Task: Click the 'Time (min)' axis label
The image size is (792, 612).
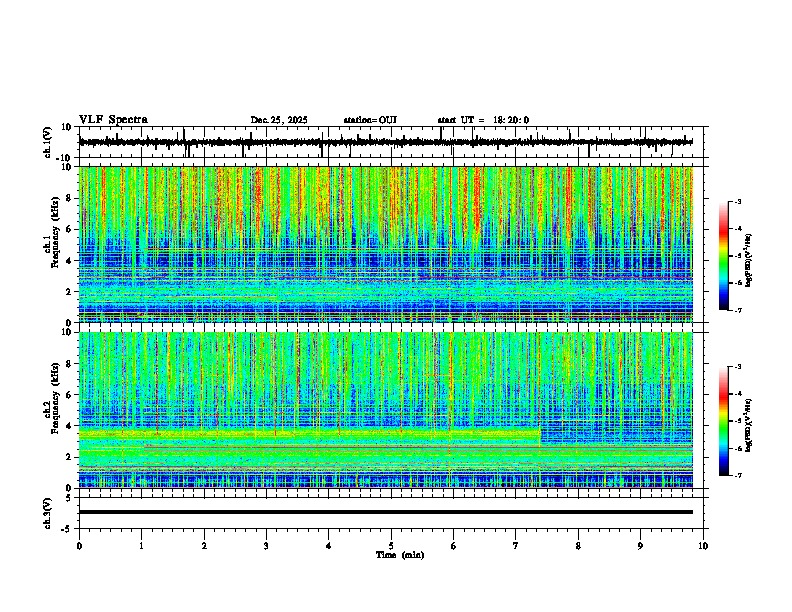Action: [x=400, y=555]
